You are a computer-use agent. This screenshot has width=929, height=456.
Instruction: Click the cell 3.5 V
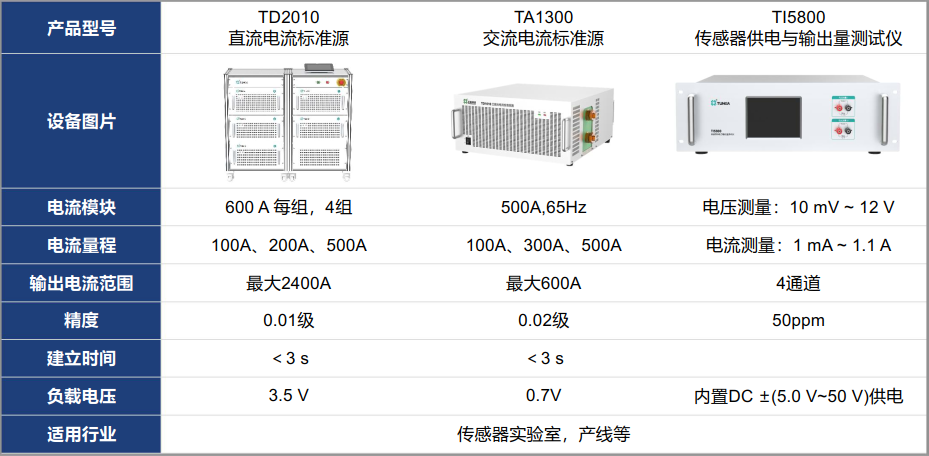pos(289,396)
